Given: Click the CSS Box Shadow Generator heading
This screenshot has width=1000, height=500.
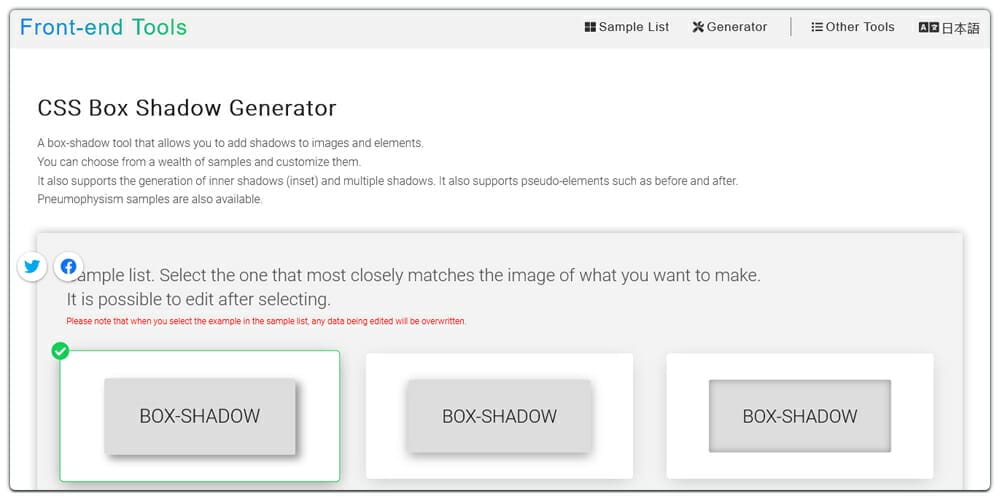Looking at the screenshot, I should pos(187,108).
